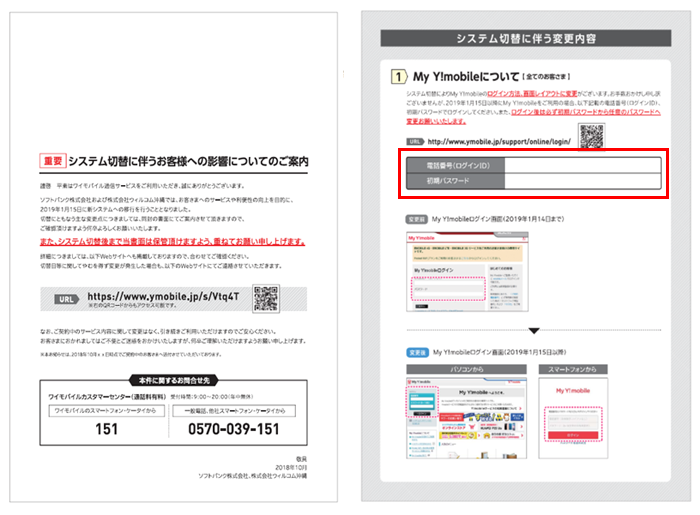Click the blank 初期パスワード field
This screenshot has height=515, width=700.
582,182
